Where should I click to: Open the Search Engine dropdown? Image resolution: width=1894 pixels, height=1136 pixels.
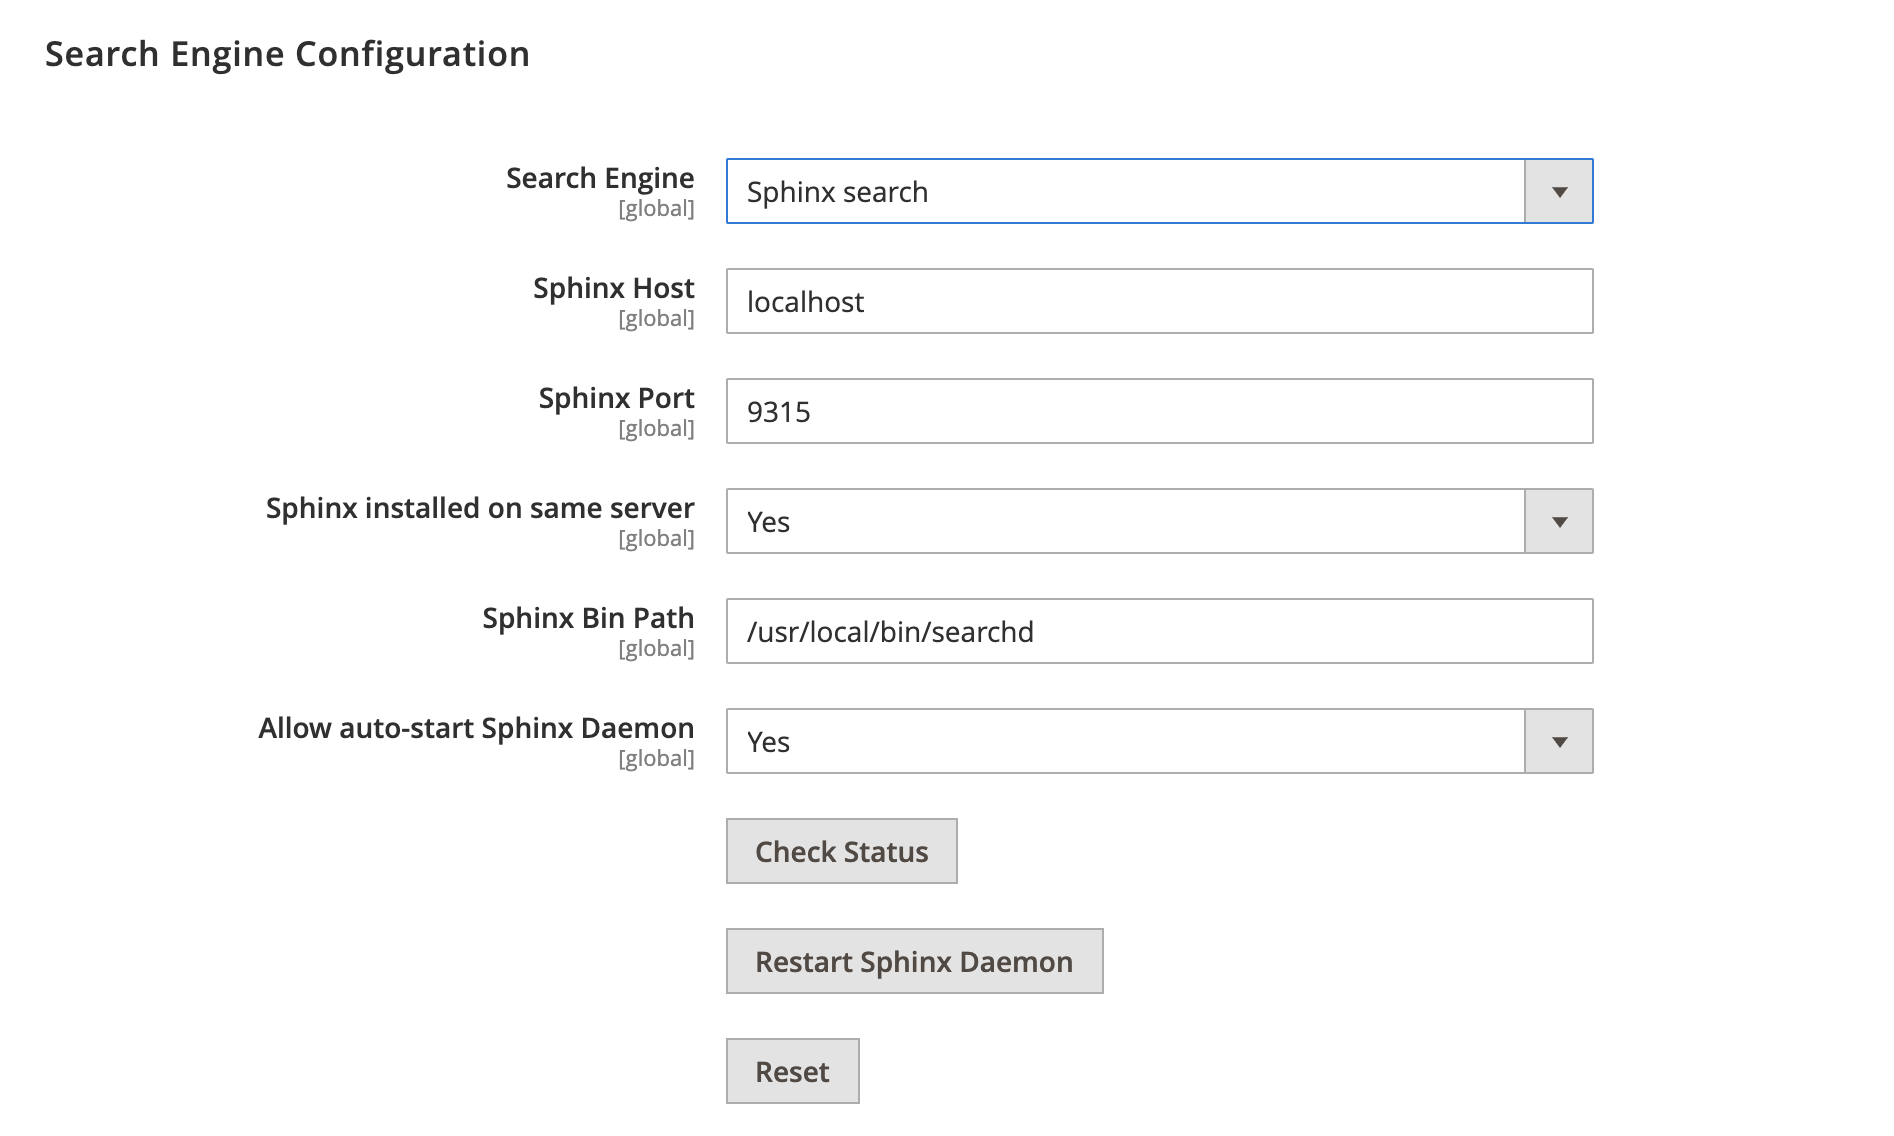[x=1125, y=191]
